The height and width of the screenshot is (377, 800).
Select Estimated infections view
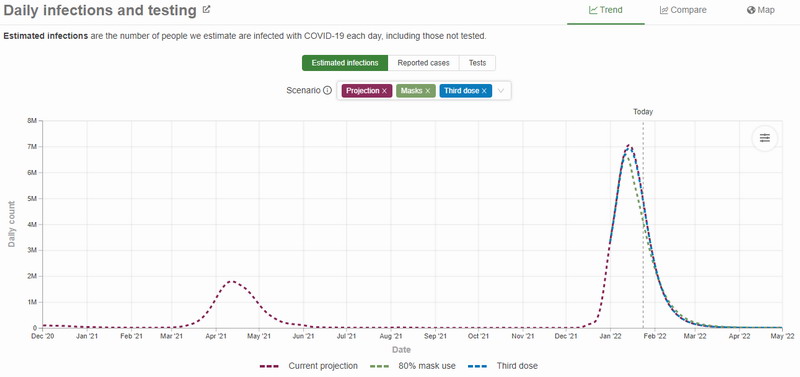pyautogui.click(x=345, y=63)
